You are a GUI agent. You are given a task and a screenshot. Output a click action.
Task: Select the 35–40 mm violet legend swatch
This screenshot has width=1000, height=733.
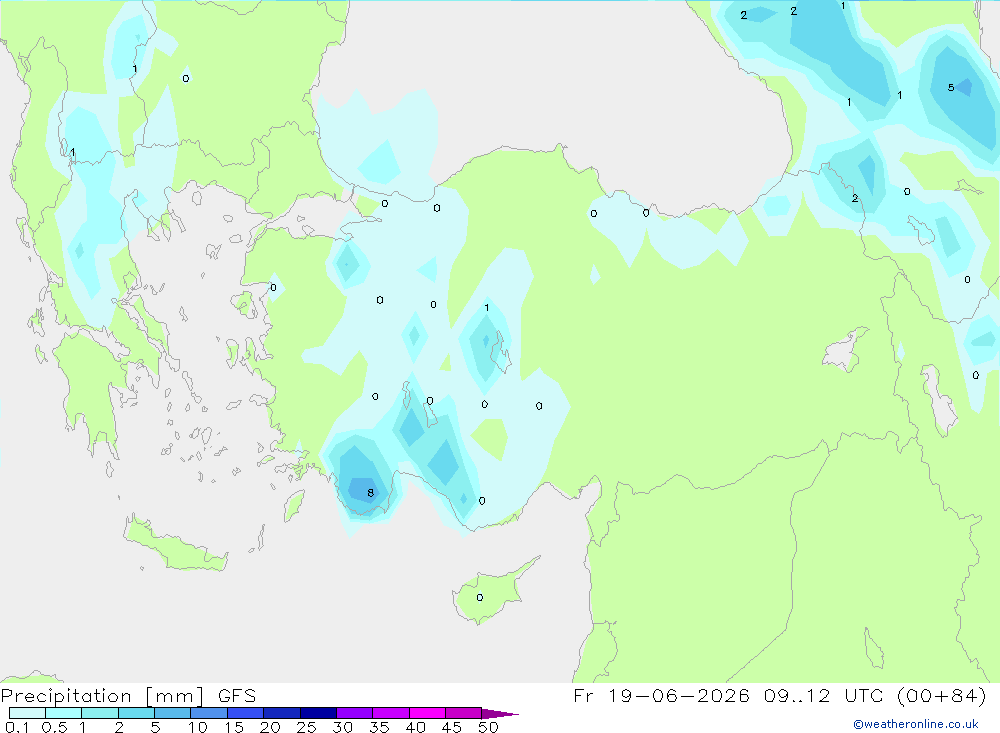click(390, 713)
